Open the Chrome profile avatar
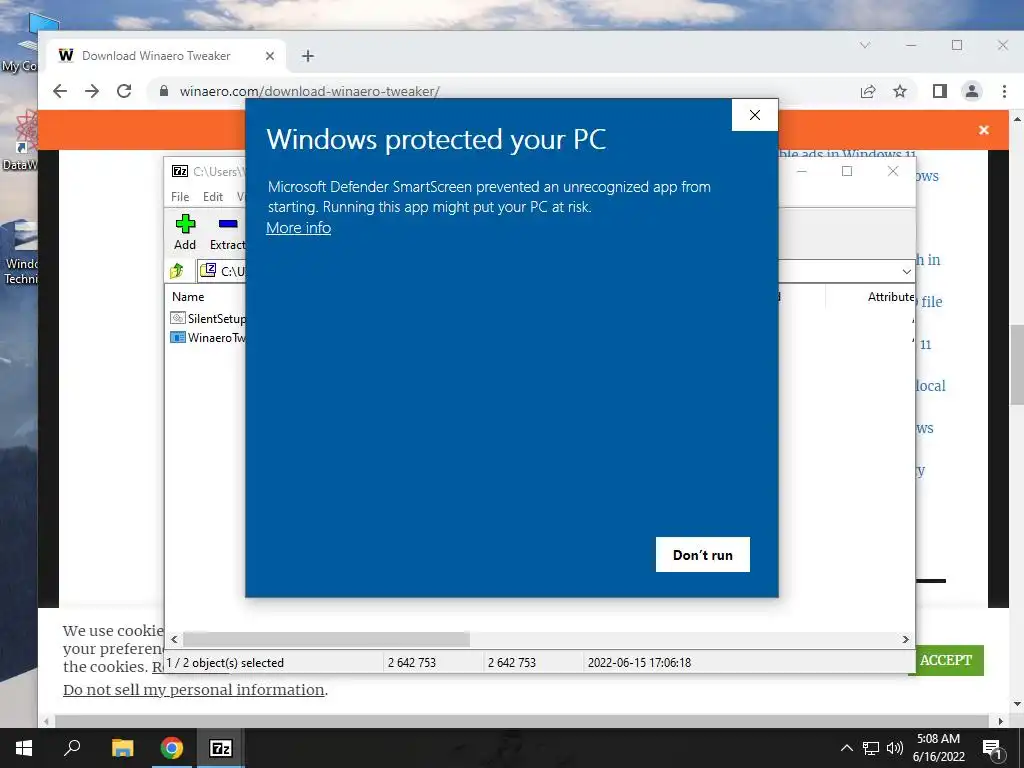The width and height of the screenshot is (1024, 768). point(972,91)
